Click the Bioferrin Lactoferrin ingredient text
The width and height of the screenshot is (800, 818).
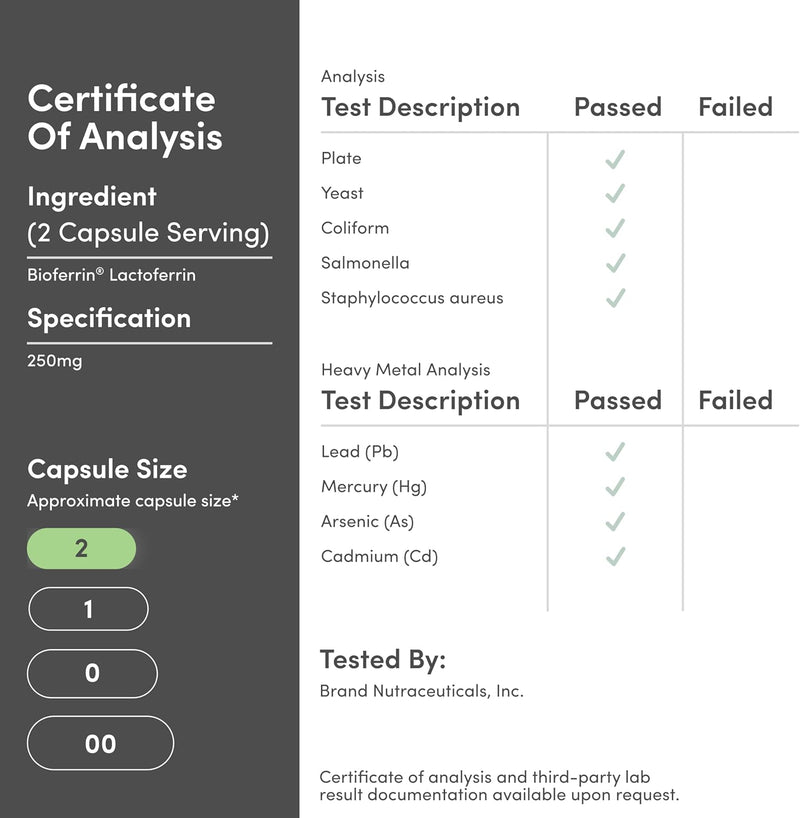[111, 275]
